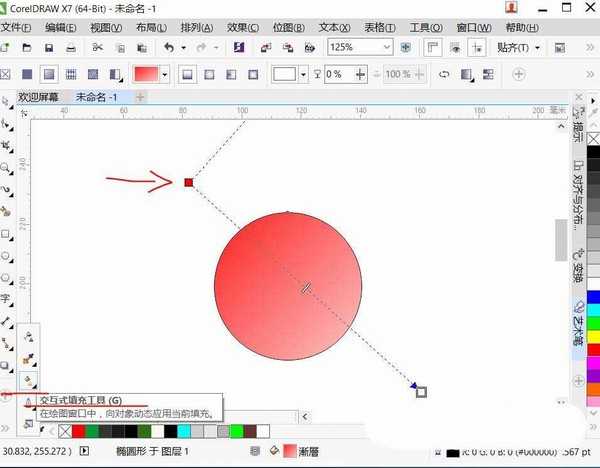Click the red gradient start node on canvas

[x=188, y=182]
